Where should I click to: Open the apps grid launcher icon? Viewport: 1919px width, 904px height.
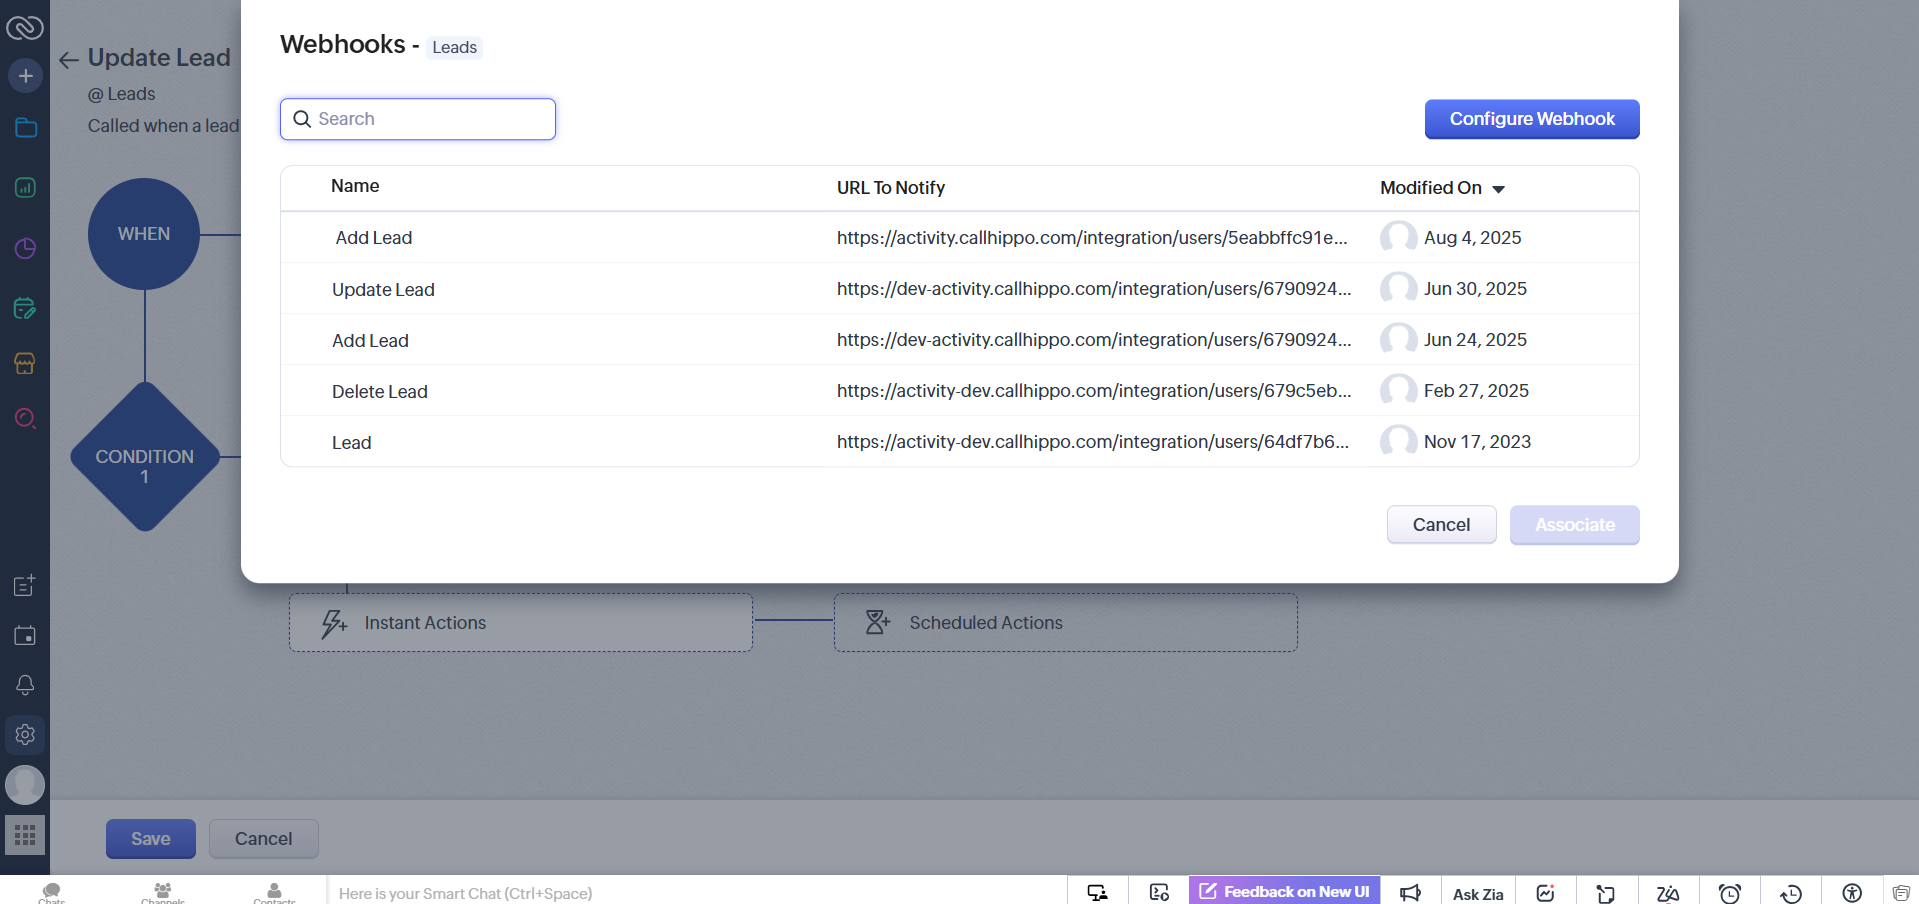25,835
